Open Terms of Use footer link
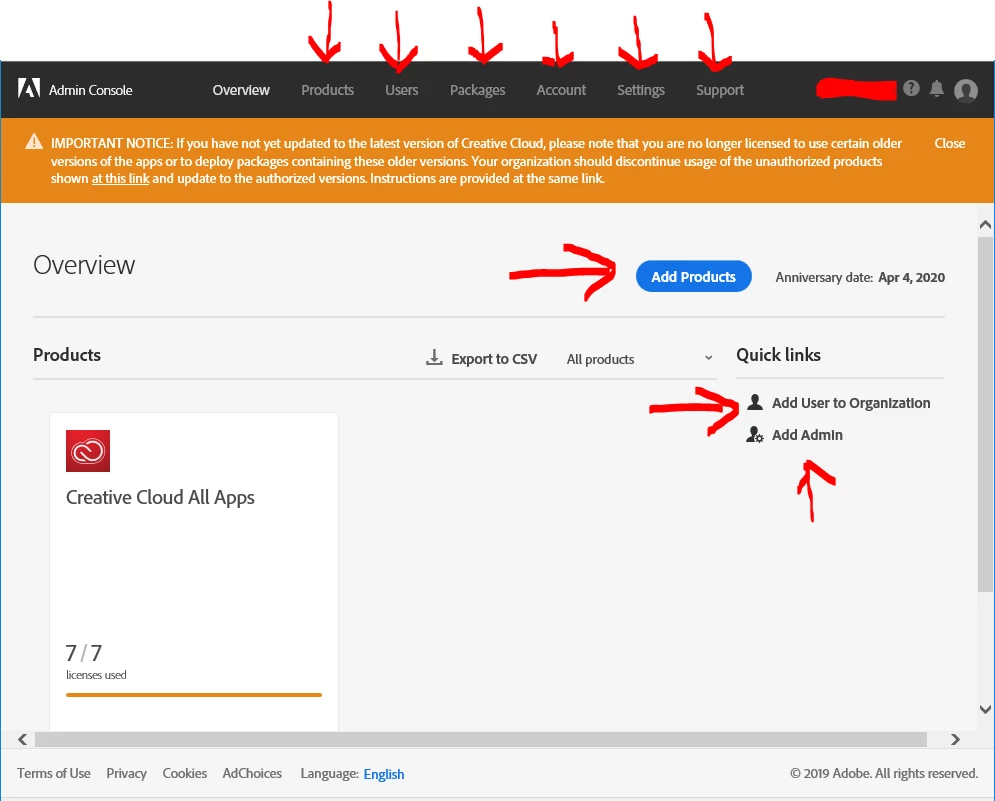 (x=54, y=773)
